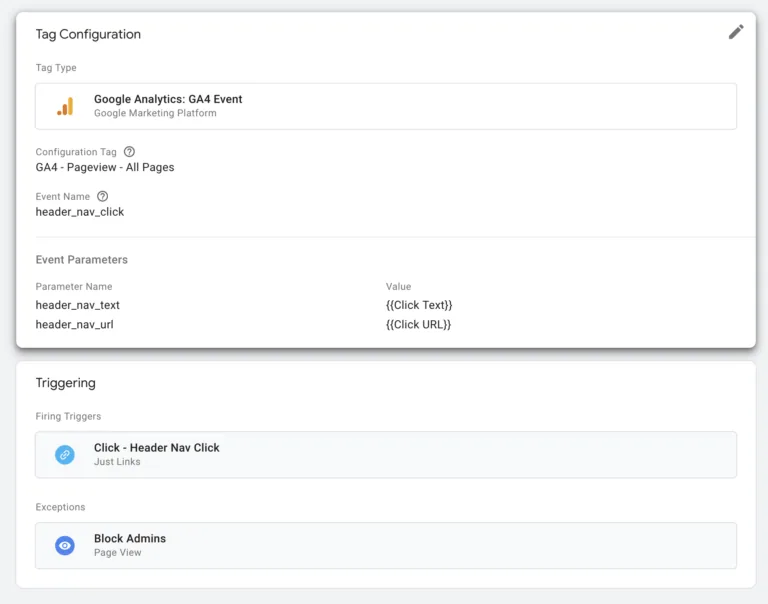Click the pencil edit icon for Tag Configuration

tap(736, 32)
